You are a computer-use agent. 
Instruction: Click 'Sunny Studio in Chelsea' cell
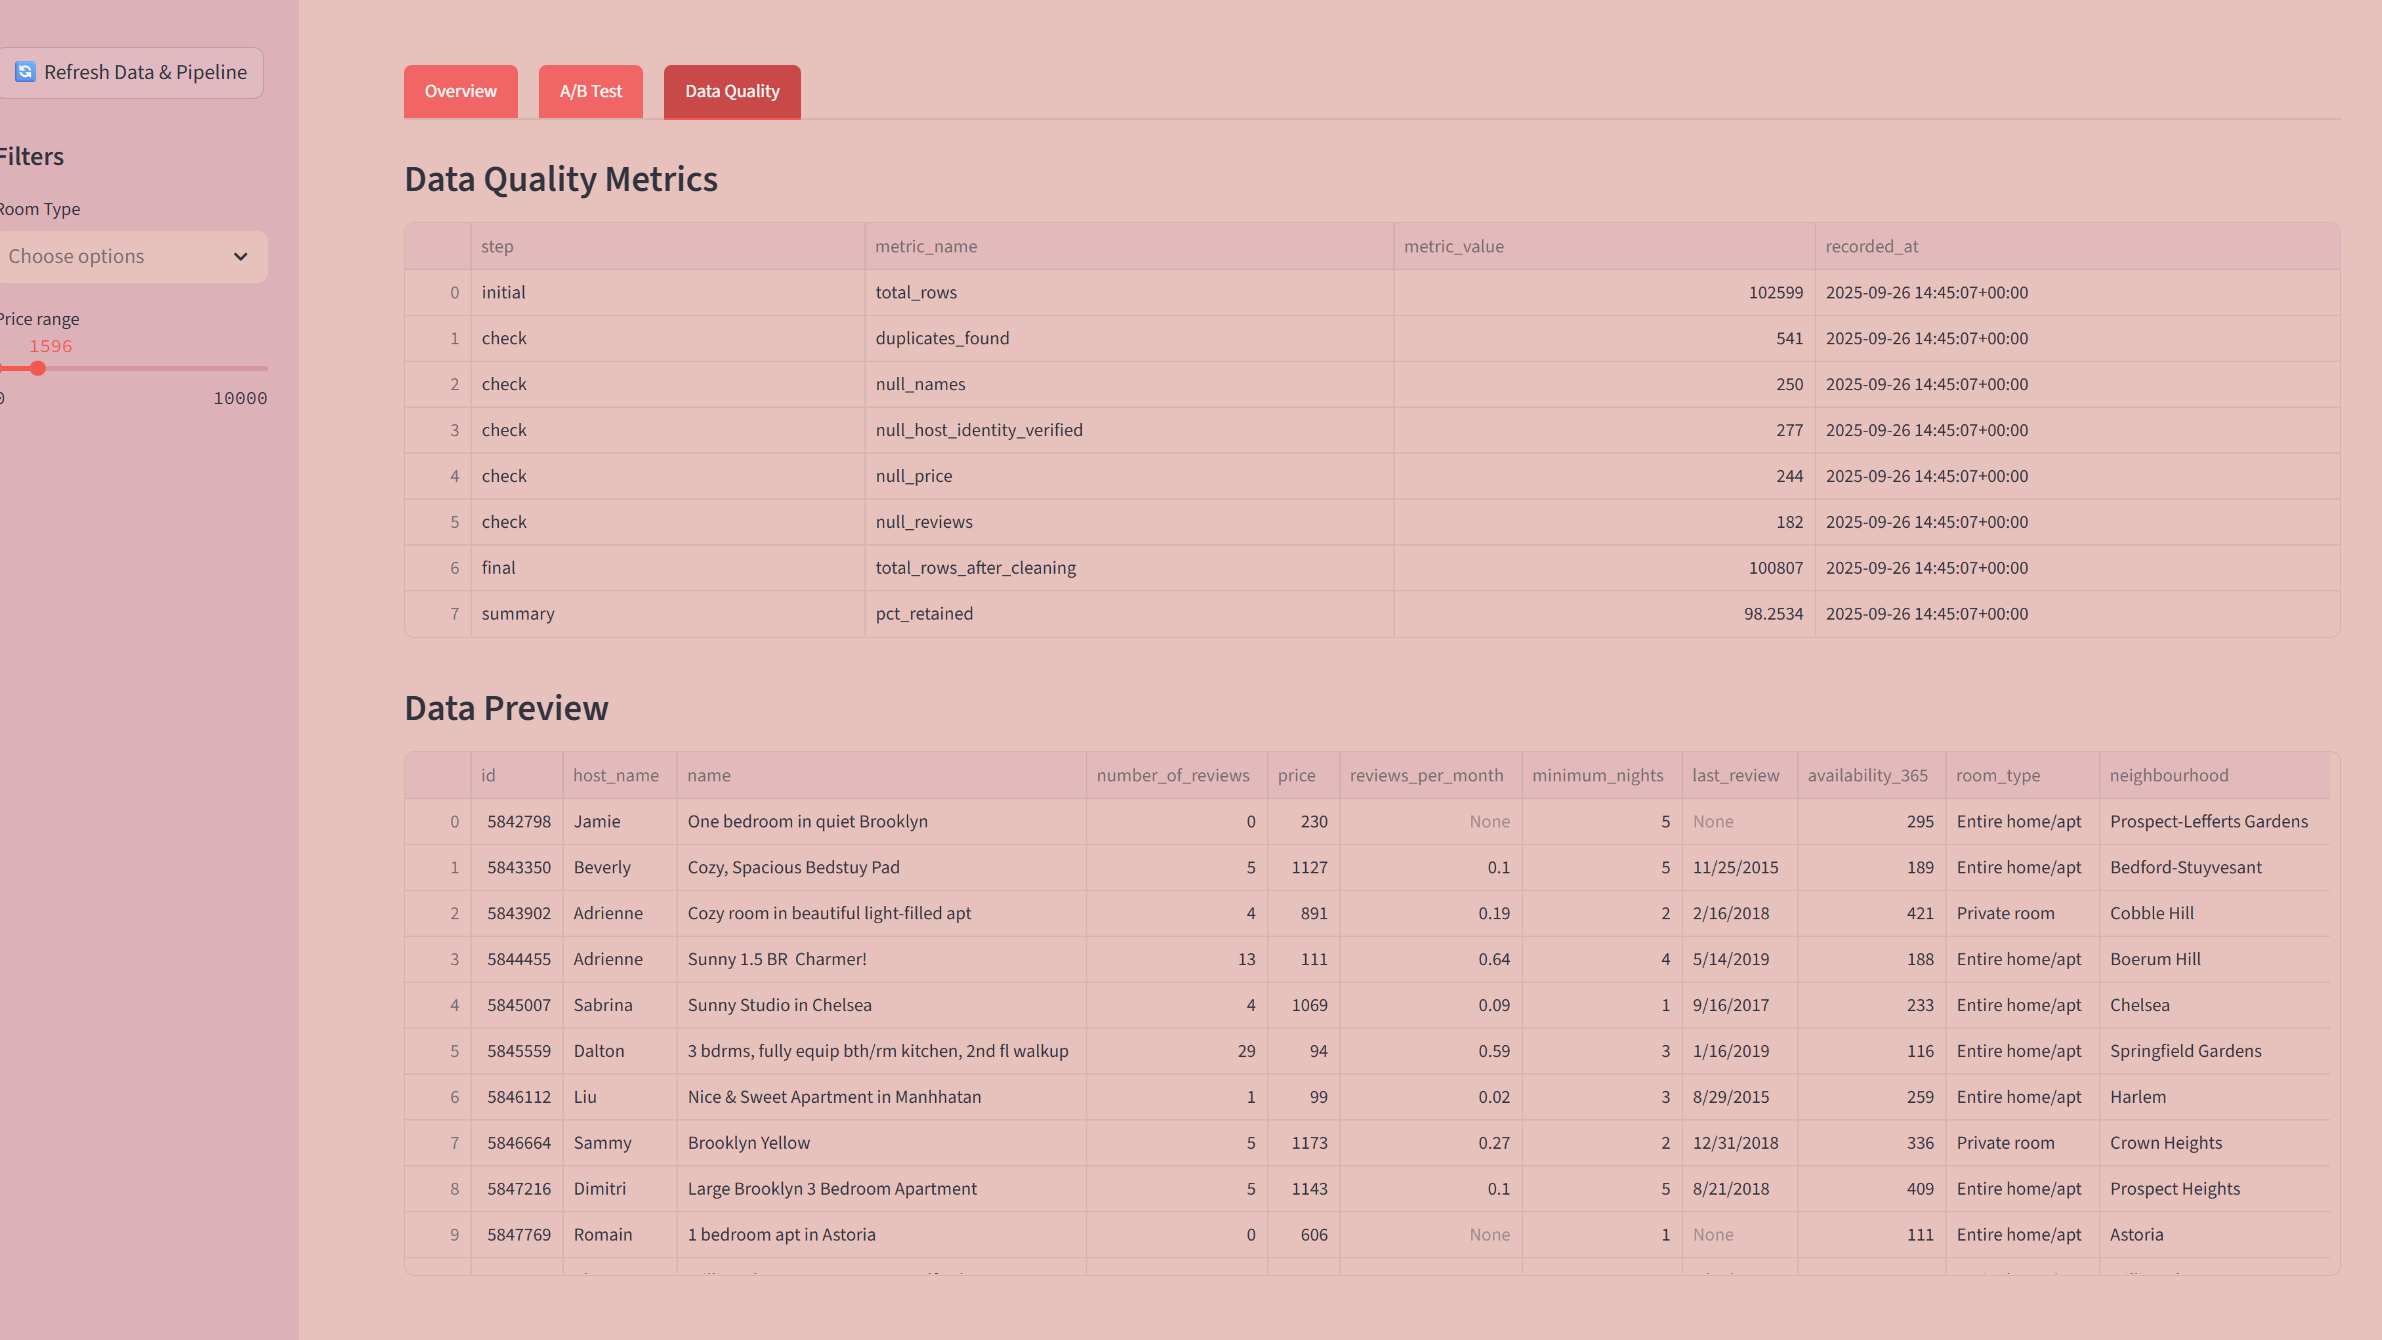pyautogui.click(x=881, y=1006)
